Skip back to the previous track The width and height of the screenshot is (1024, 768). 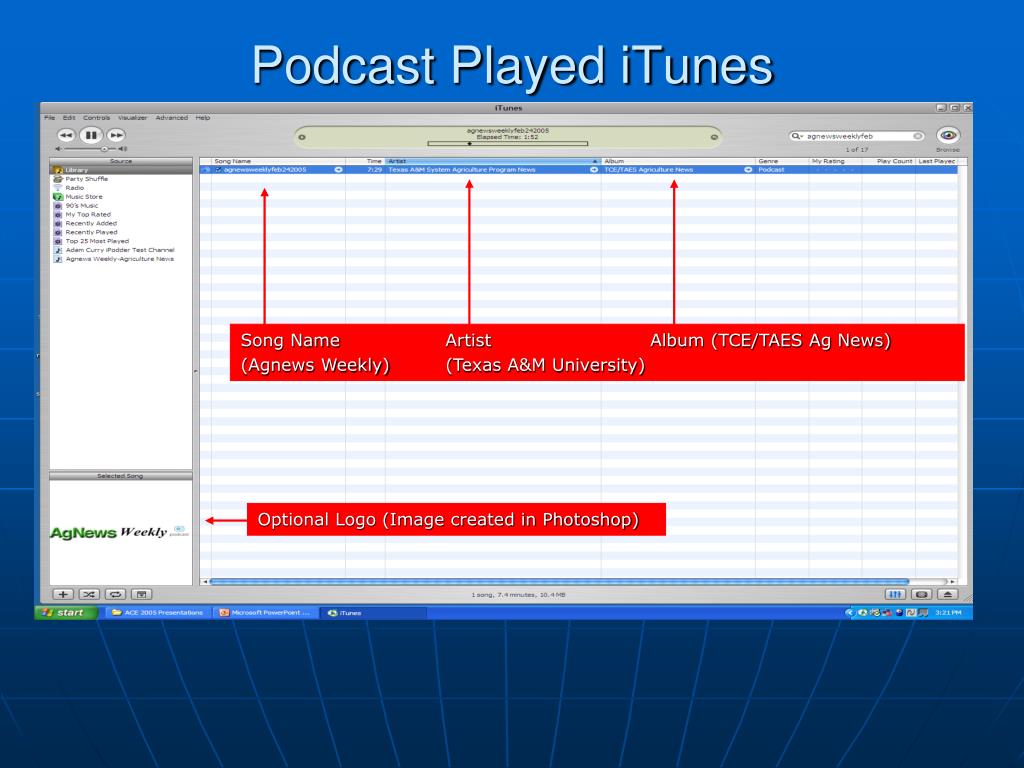66,135
